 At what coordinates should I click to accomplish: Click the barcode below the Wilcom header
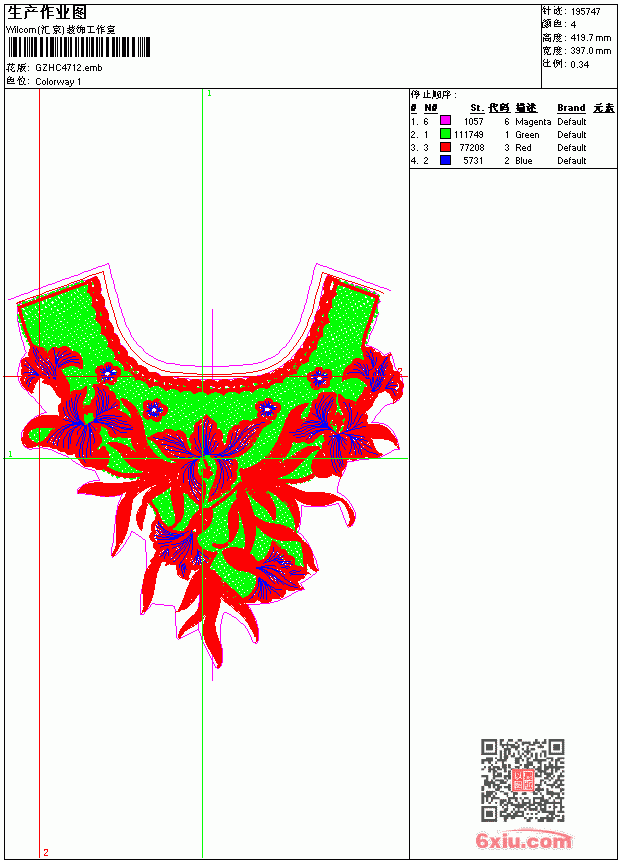[x=78, y=47]
